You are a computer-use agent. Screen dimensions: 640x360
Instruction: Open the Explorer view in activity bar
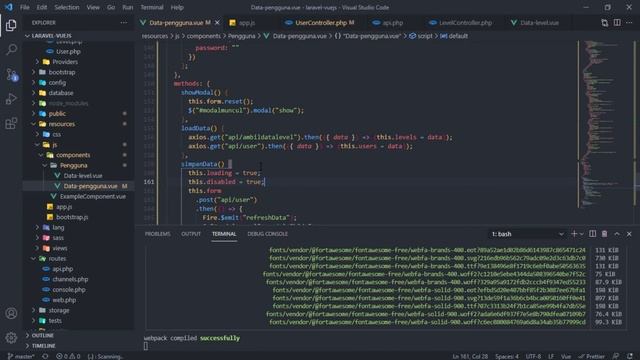[x=11, y=25]
